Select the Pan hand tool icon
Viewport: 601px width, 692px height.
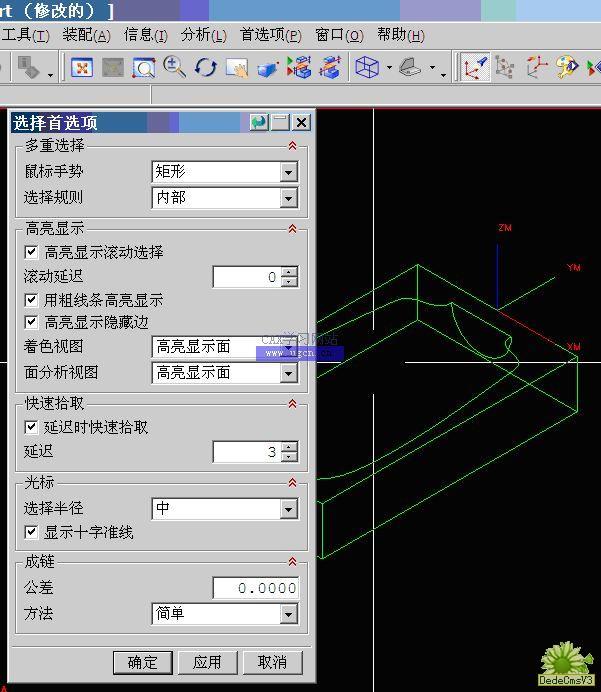(x=237, y=68)
